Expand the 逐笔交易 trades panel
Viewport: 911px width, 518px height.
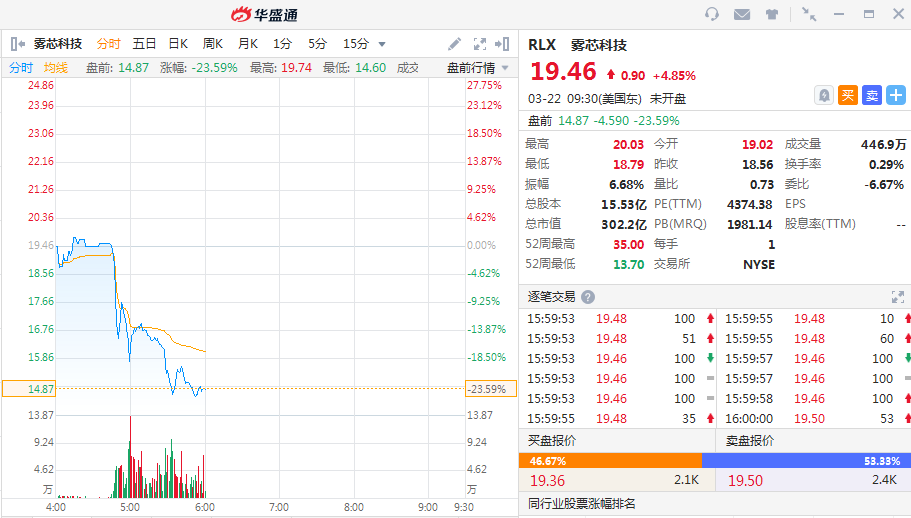point(898,297)
